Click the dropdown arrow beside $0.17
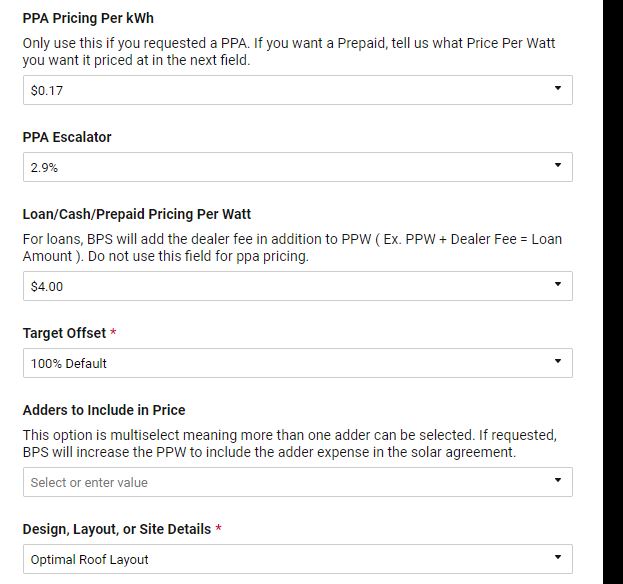Image resolution: width=623 pixels, height=584 pixels. [557, 89]
